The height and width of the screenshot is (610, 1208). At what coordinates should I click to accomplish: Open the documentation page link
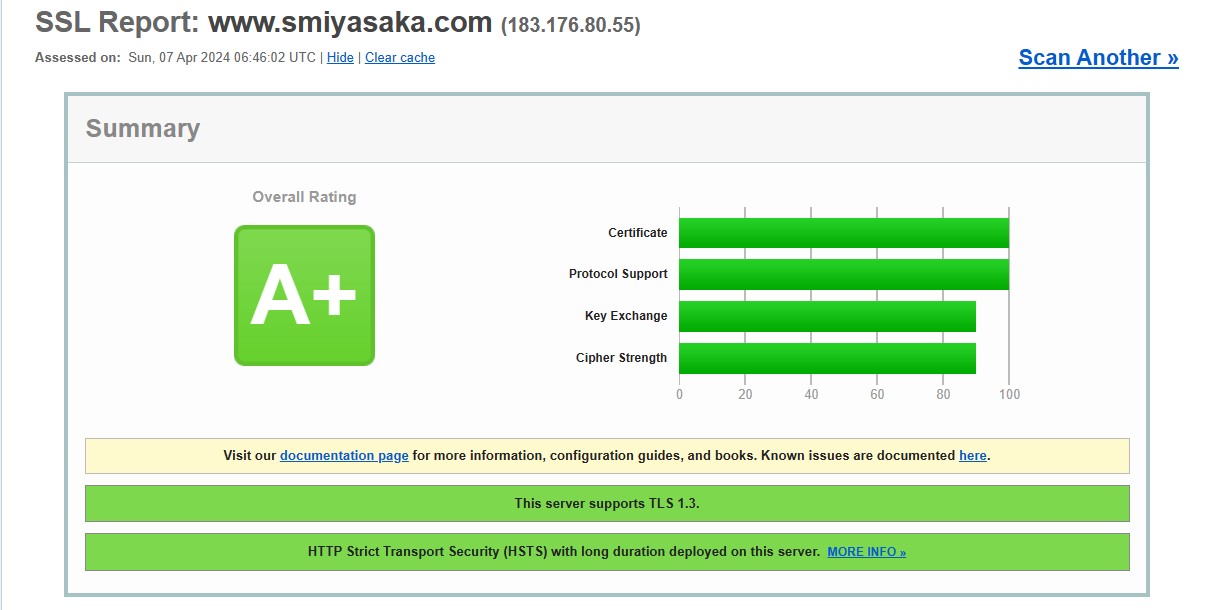point(344,456)
